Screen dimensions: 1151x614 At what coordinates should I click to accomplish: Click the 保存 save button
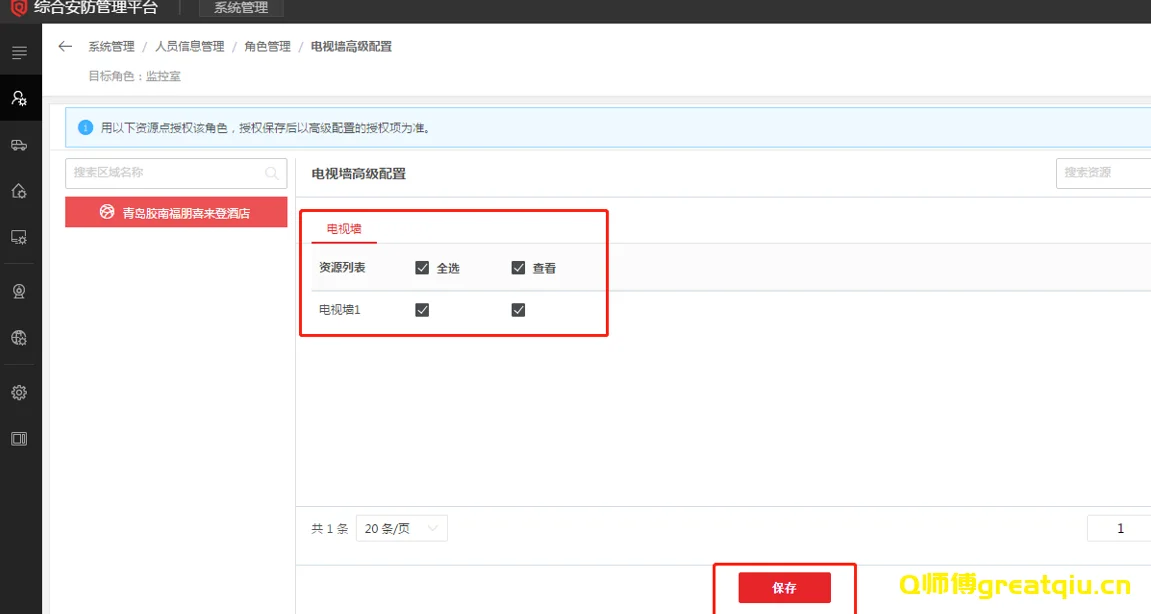click(784, 587)
